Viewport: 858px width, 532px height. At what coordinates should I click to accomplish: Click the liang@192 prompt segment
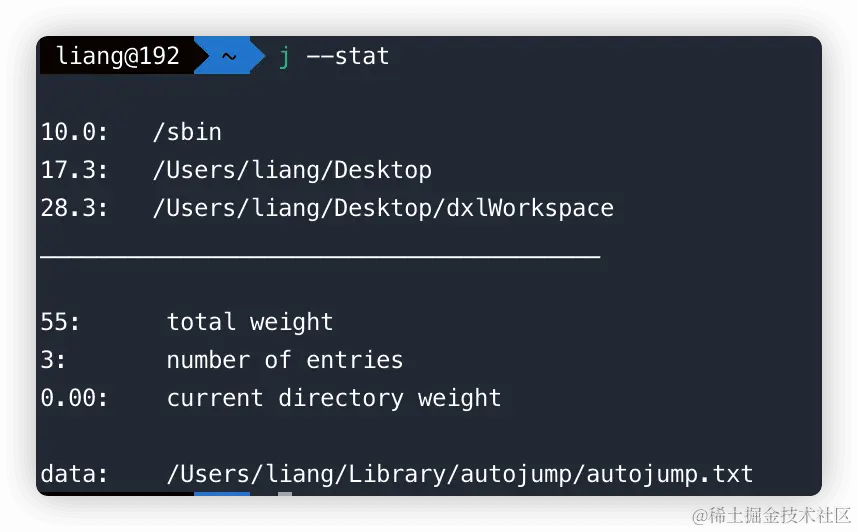pos(118,56)
